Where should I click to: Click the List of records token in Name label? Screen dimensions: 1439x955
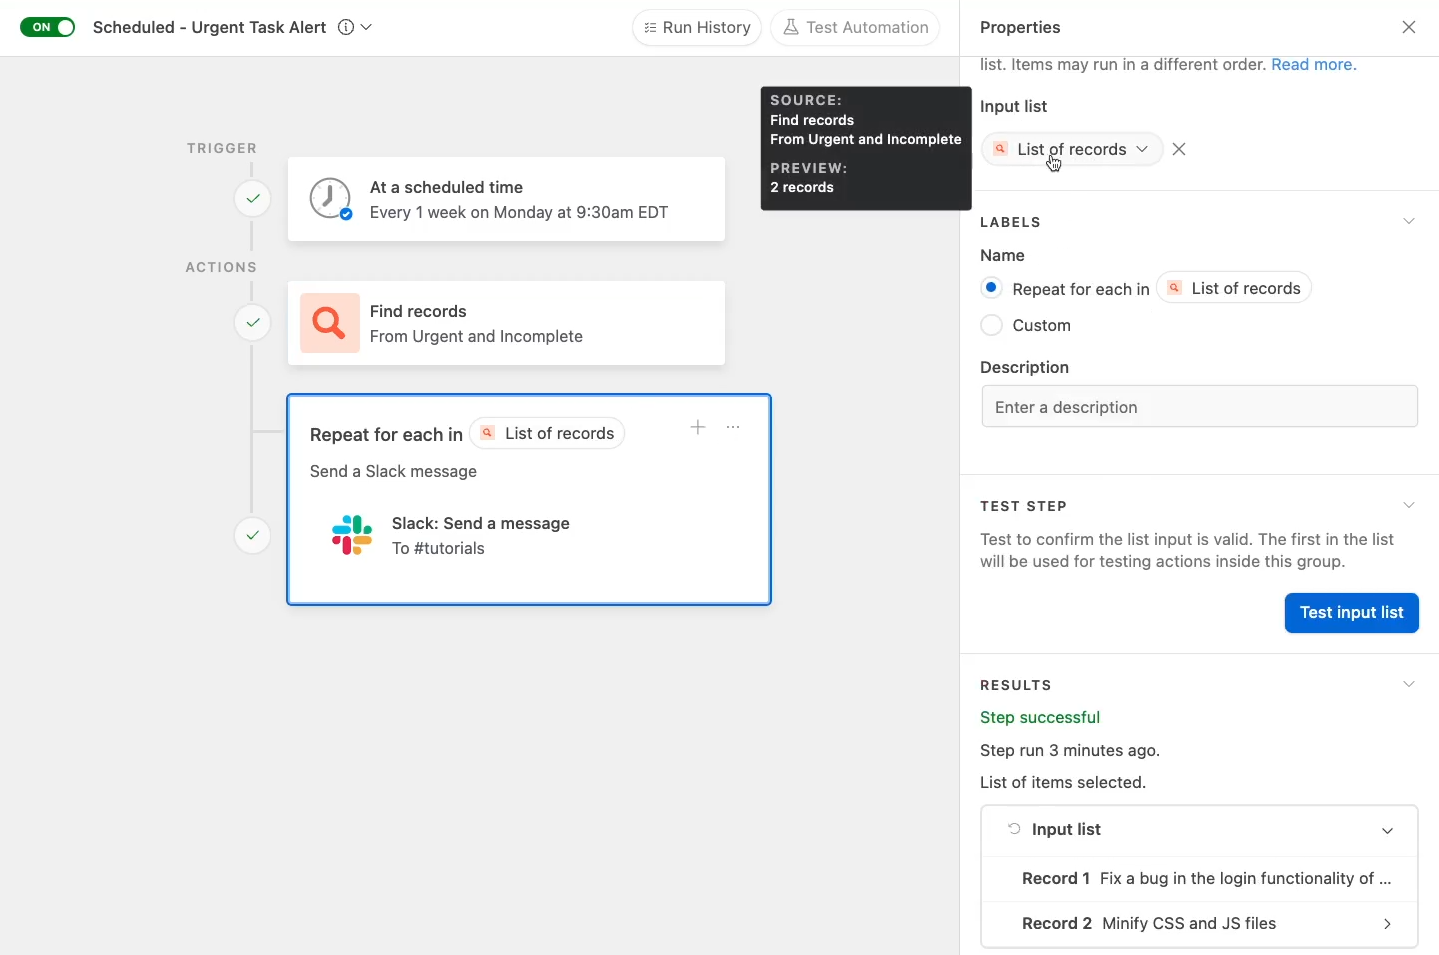click(1234, 288)
